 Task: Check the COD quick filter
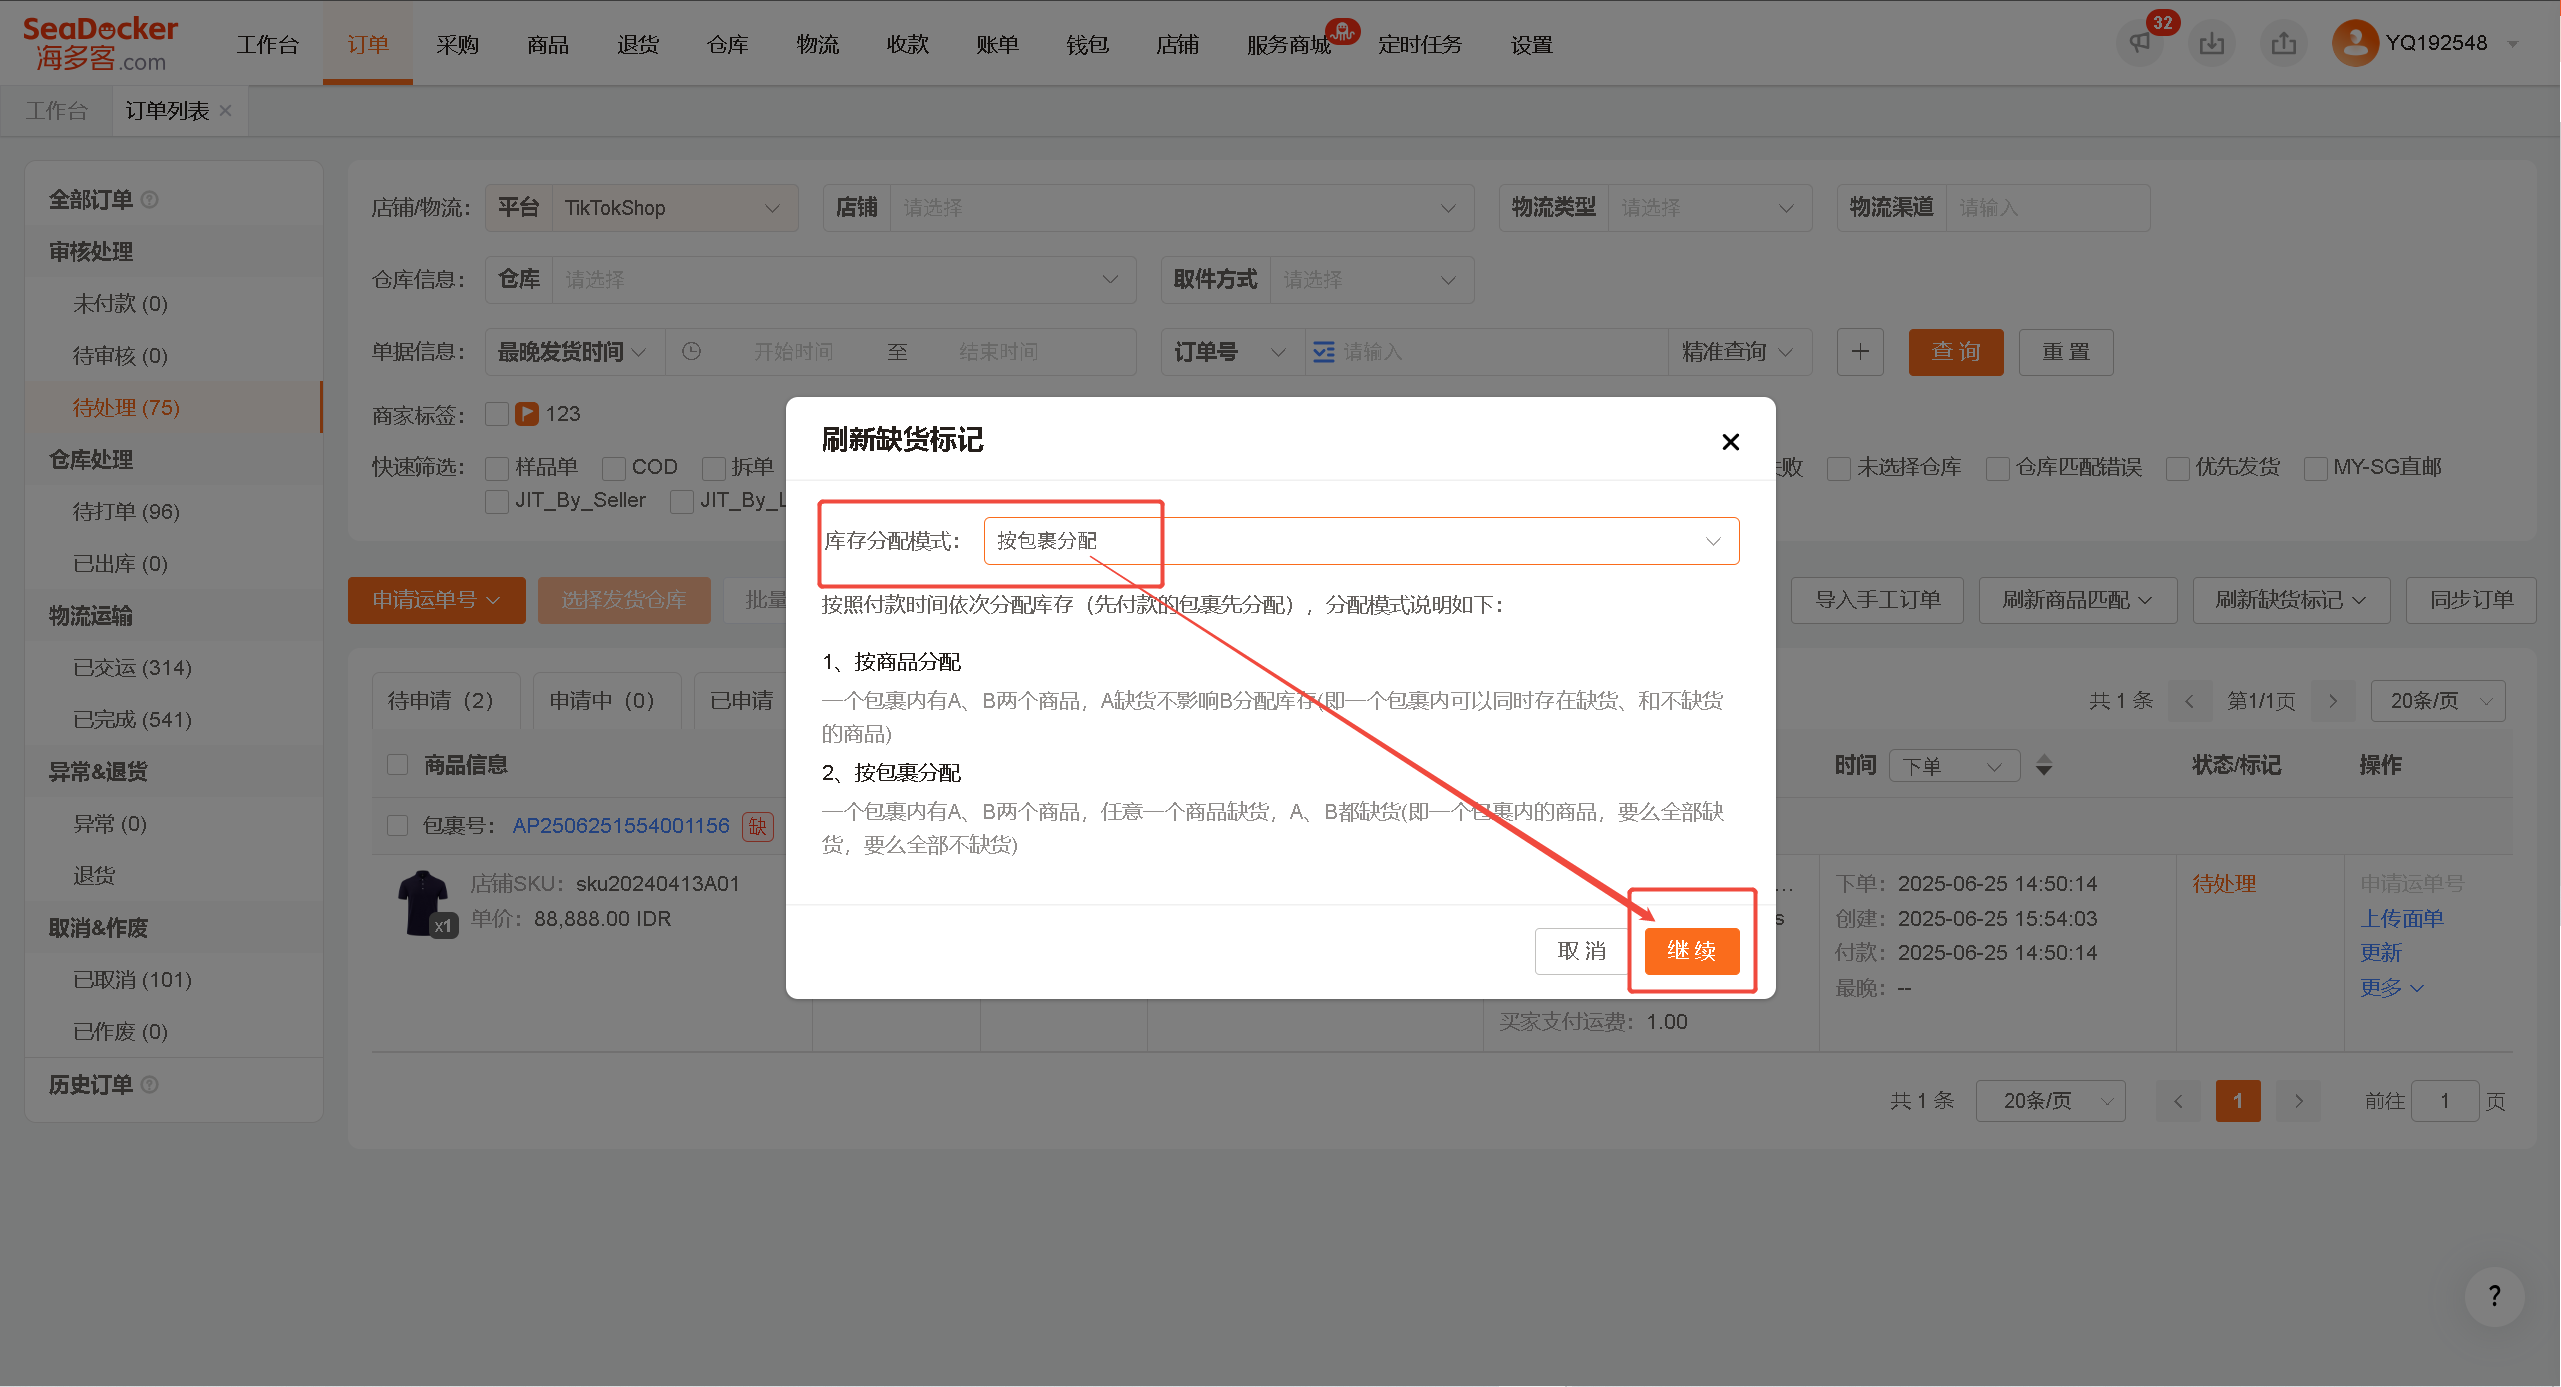point(614,468)
